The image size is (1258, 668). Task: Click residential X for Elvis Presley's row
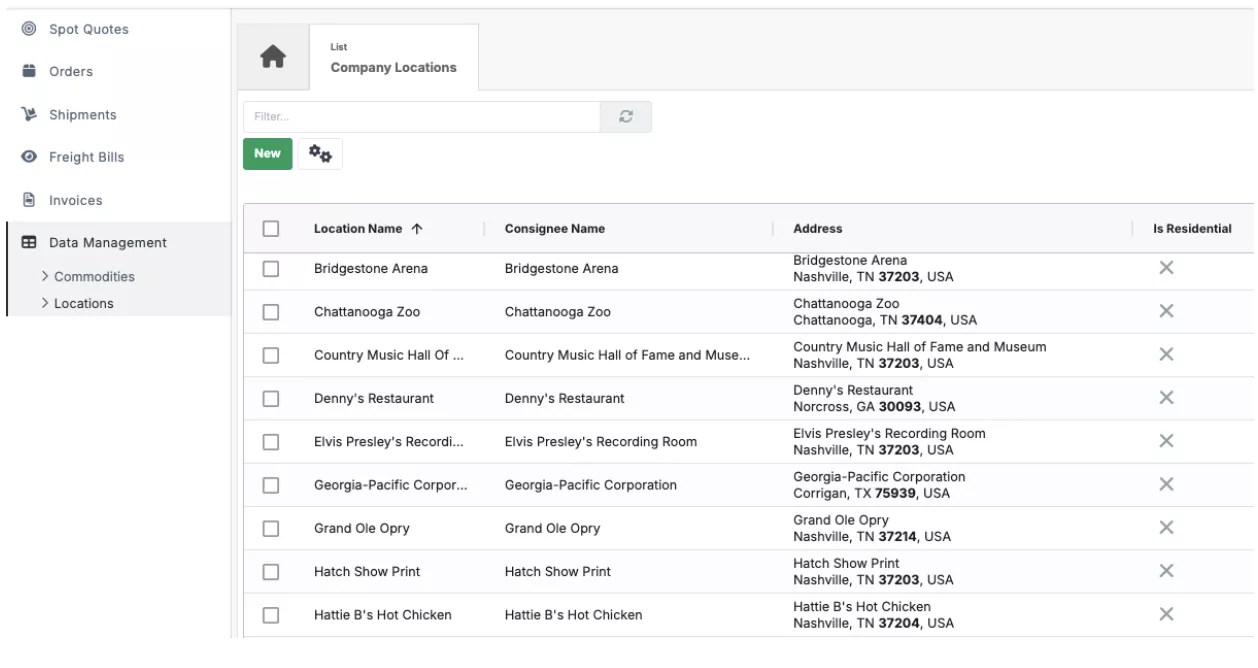[x=1165, y=441]
